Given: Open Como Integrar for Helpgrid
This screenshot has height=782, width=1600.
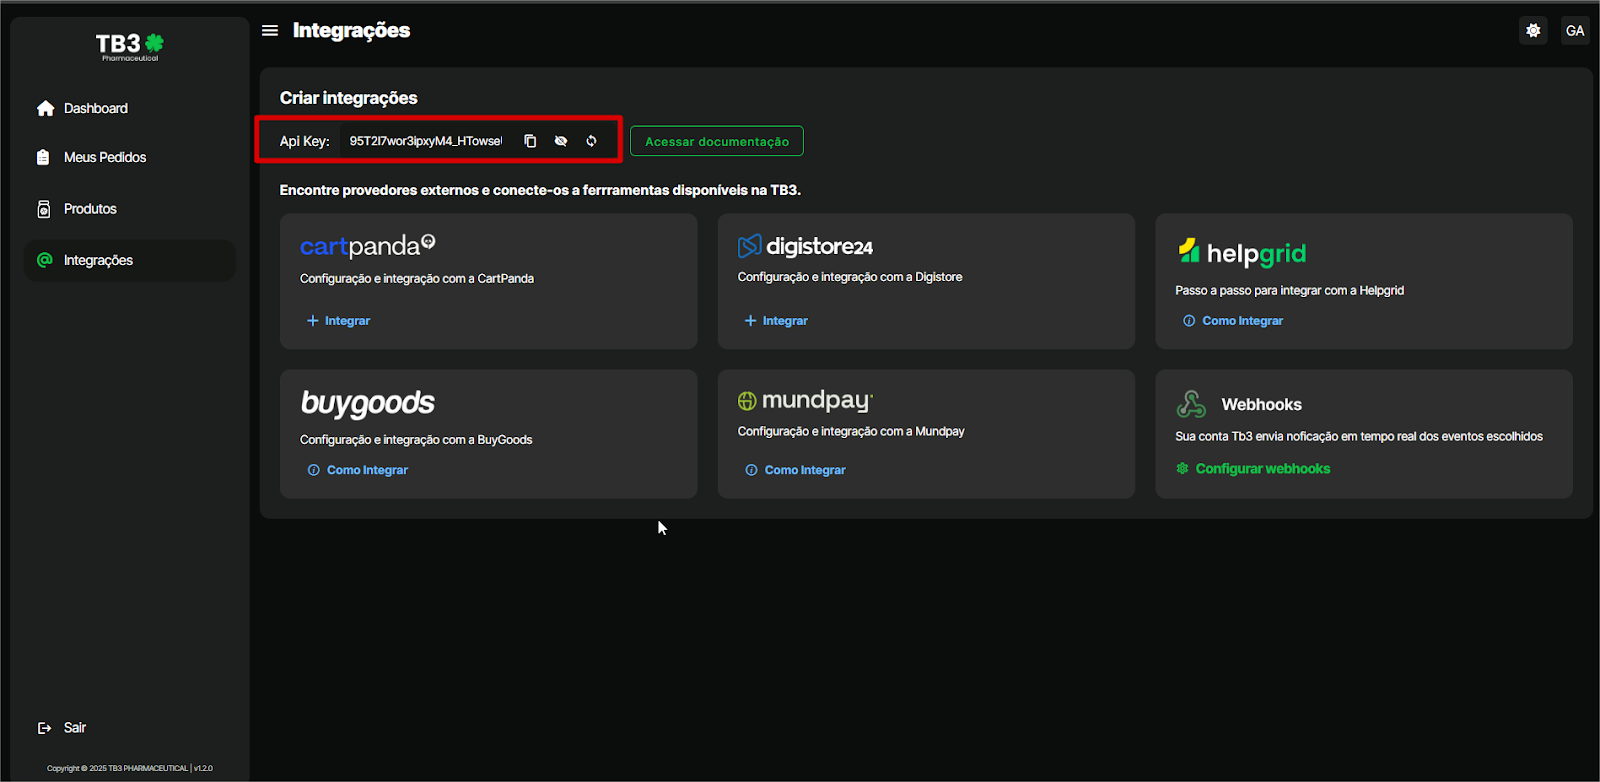Looking at the screenshot, I should point(1241,321).
